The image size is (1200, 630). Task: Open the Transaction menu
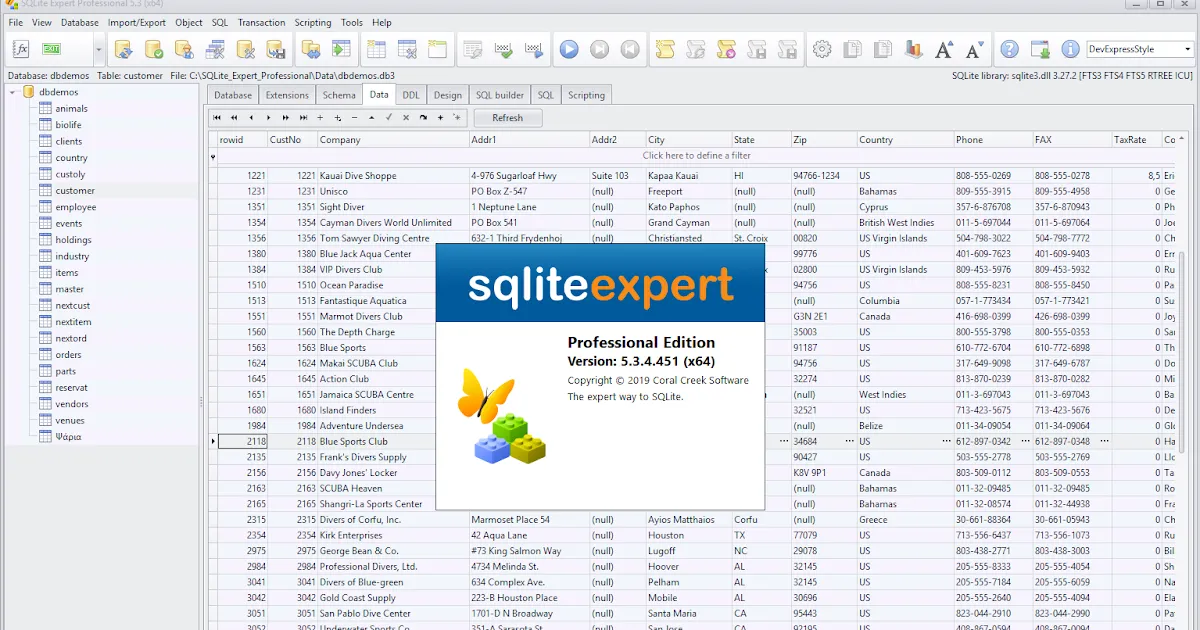point(261,22)
